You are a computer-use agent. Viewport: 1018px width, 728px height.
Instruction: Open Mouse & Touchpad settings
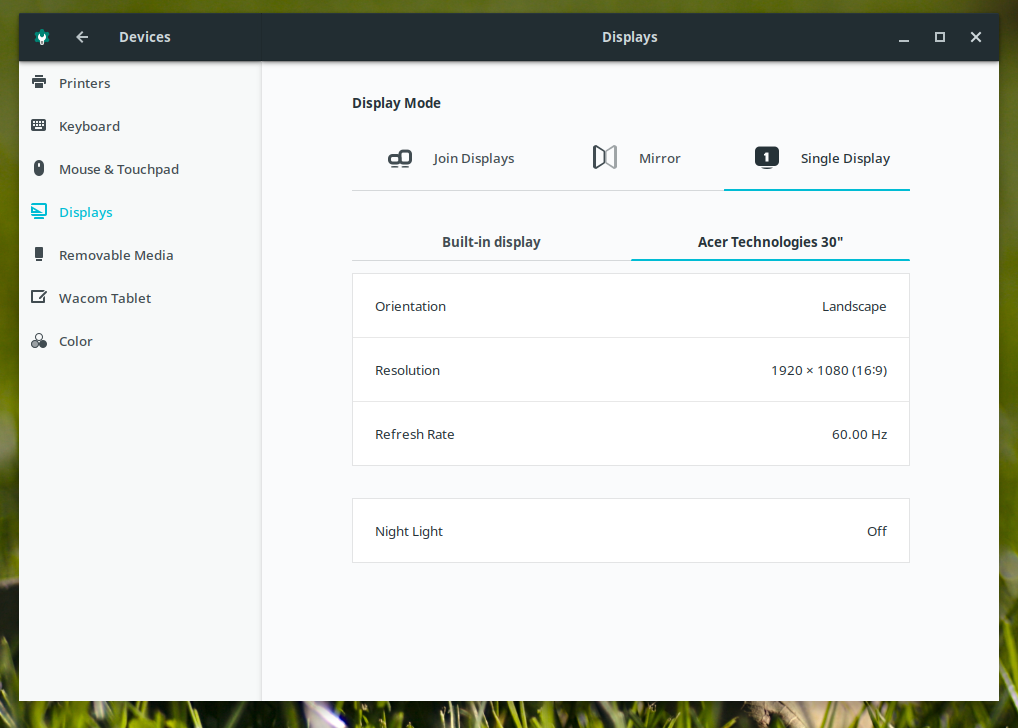coord(140,169)
